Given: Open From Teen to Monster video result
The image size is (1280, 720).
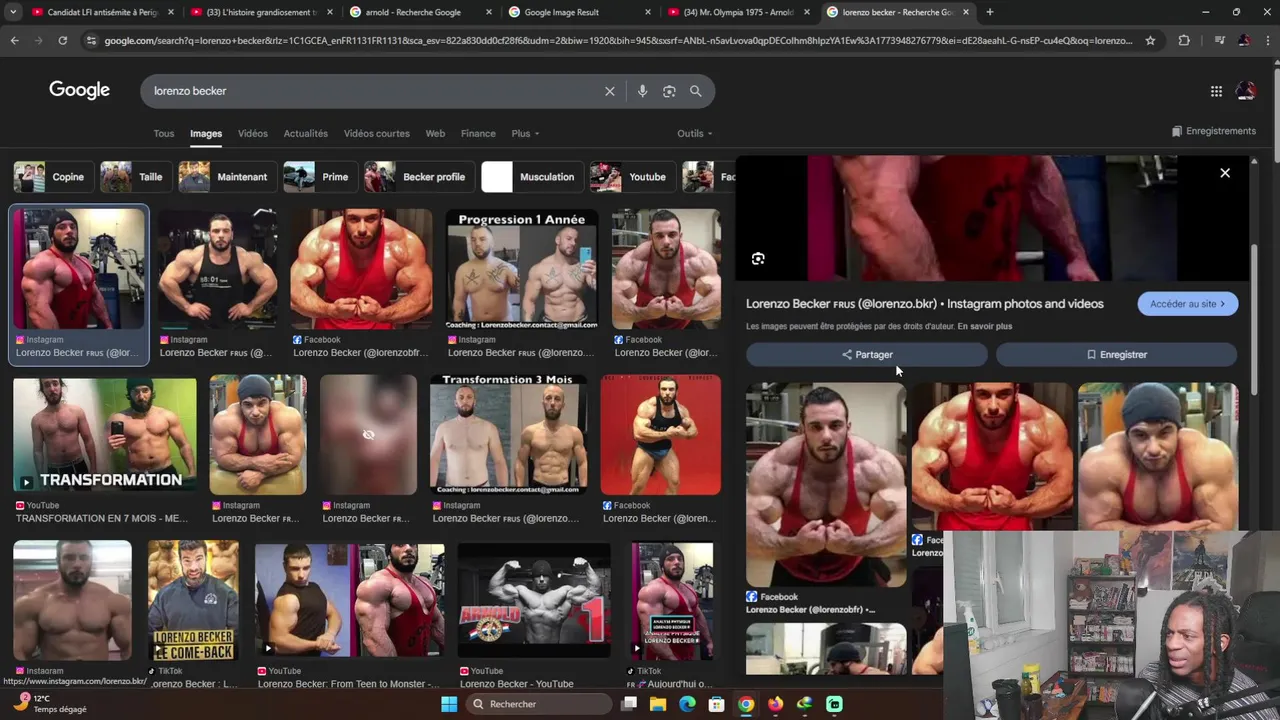Looking at the screenshot, I should (350, 600).
